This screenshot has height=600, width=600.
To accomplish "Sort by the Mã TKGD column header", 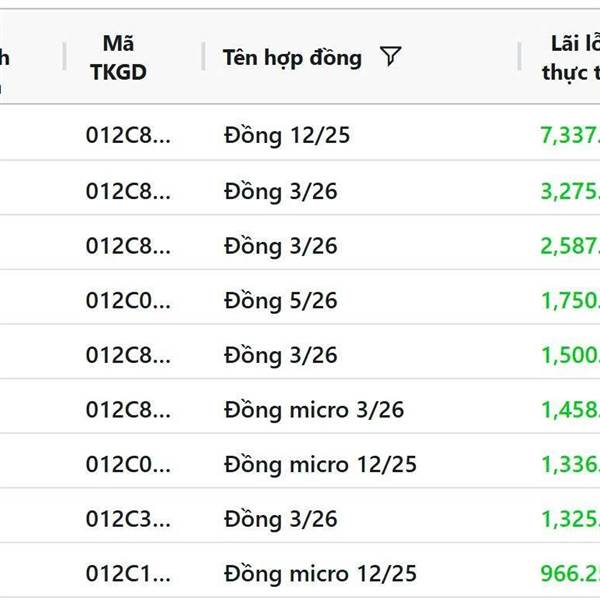I will 119,57.
